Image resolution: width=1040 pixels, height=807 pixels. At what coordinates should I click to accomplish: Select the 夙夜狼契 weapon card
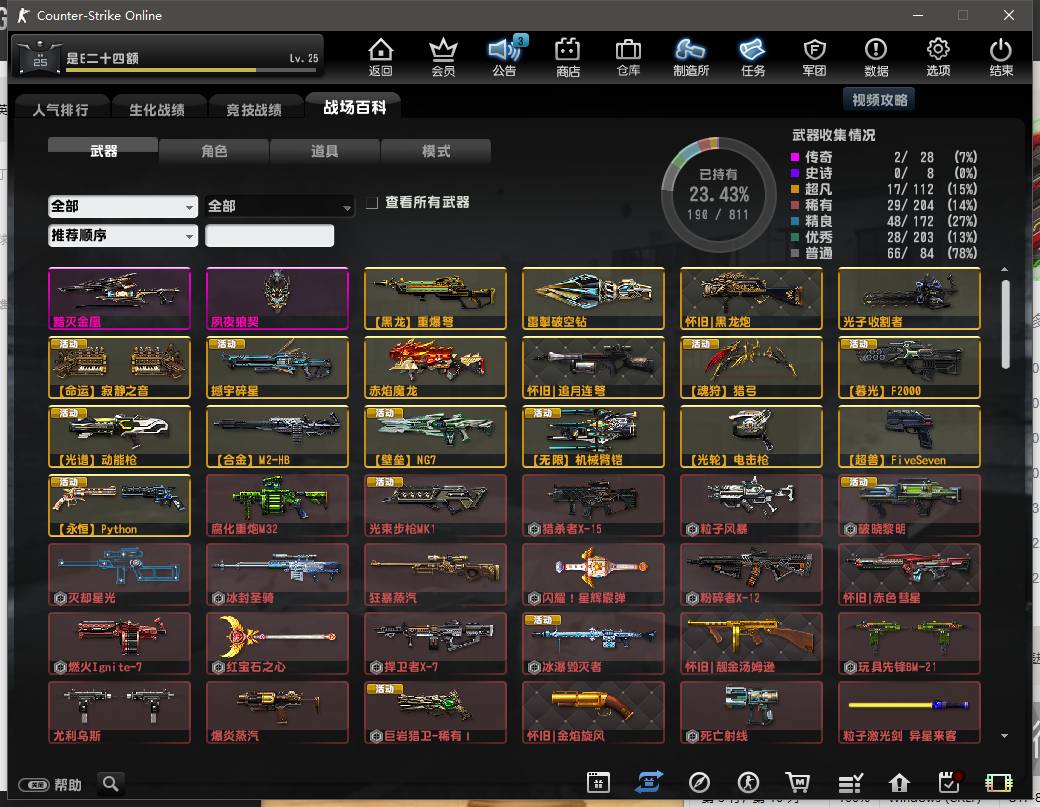point(277,298)
